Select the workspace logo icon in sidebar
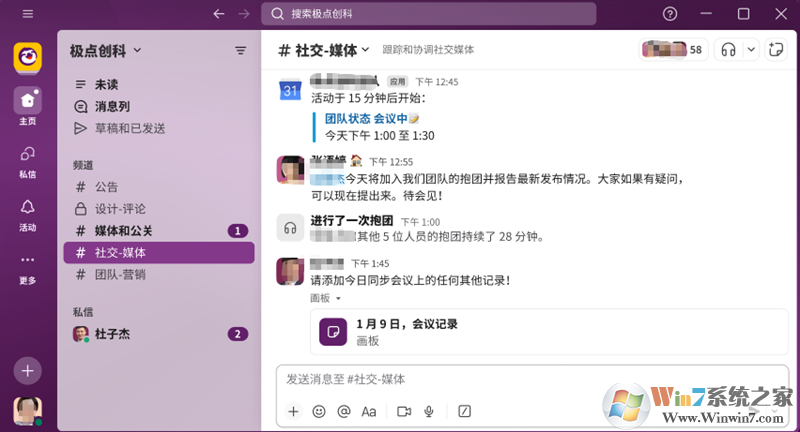Screen dimensions: 800x432 coord(28,57)
